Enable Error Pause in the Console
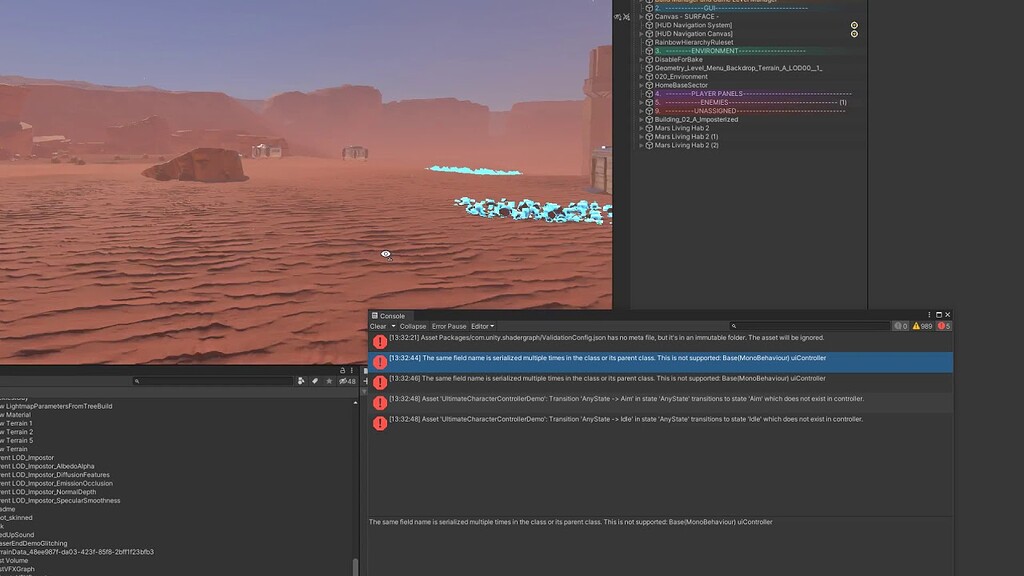This screenshot has height=576, width=1024. coord(448,326)
